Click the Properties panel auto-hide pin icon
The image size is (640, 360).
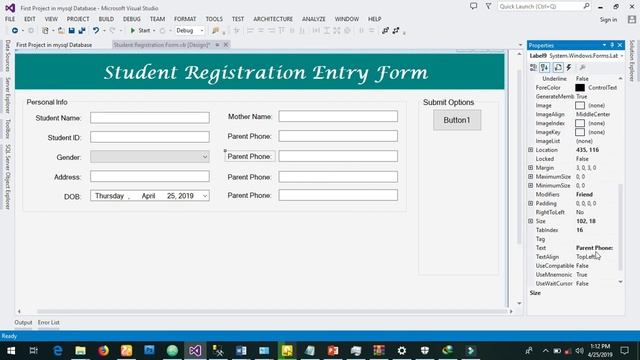pos(612,45)
